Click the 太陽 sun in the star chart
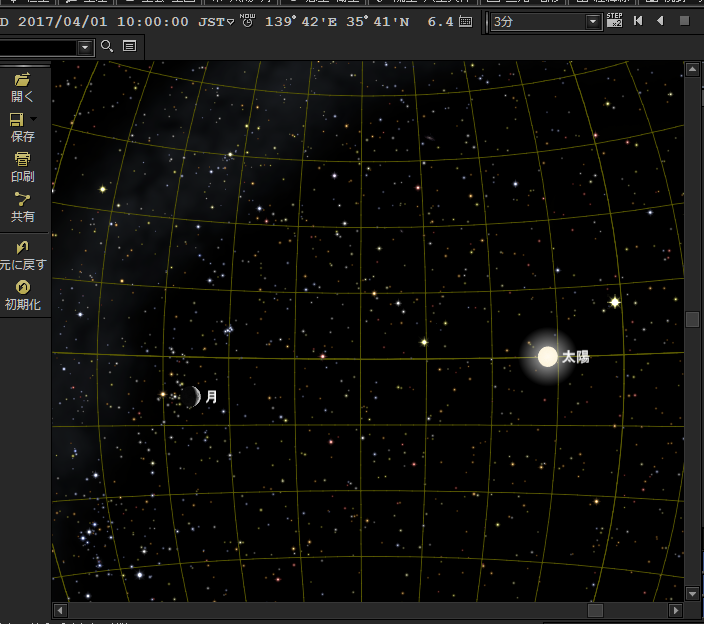 [547, 356]
